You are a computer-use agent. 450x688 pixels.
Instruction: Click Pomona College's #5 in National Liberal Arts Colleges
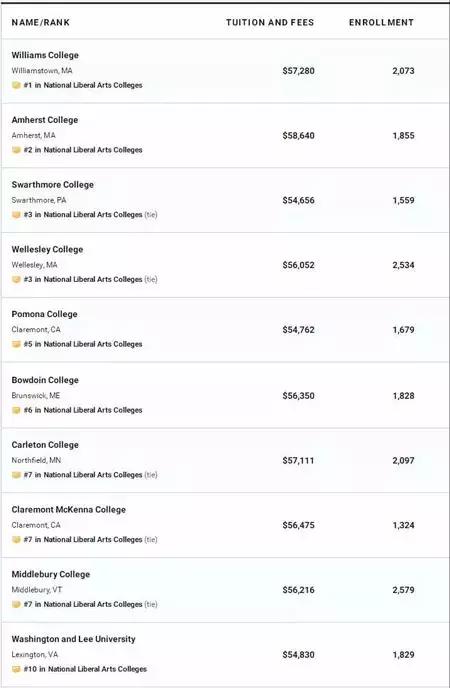pos(83,344)
